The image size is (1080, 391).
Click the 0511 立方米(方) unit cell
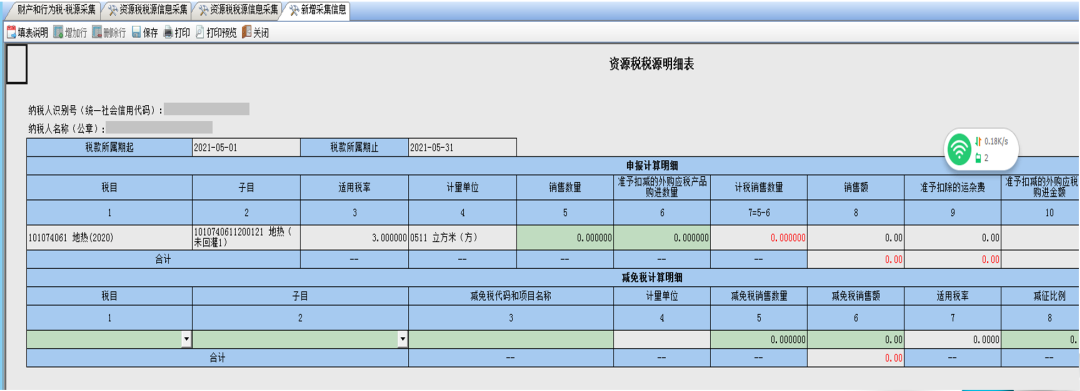point(462,238)
